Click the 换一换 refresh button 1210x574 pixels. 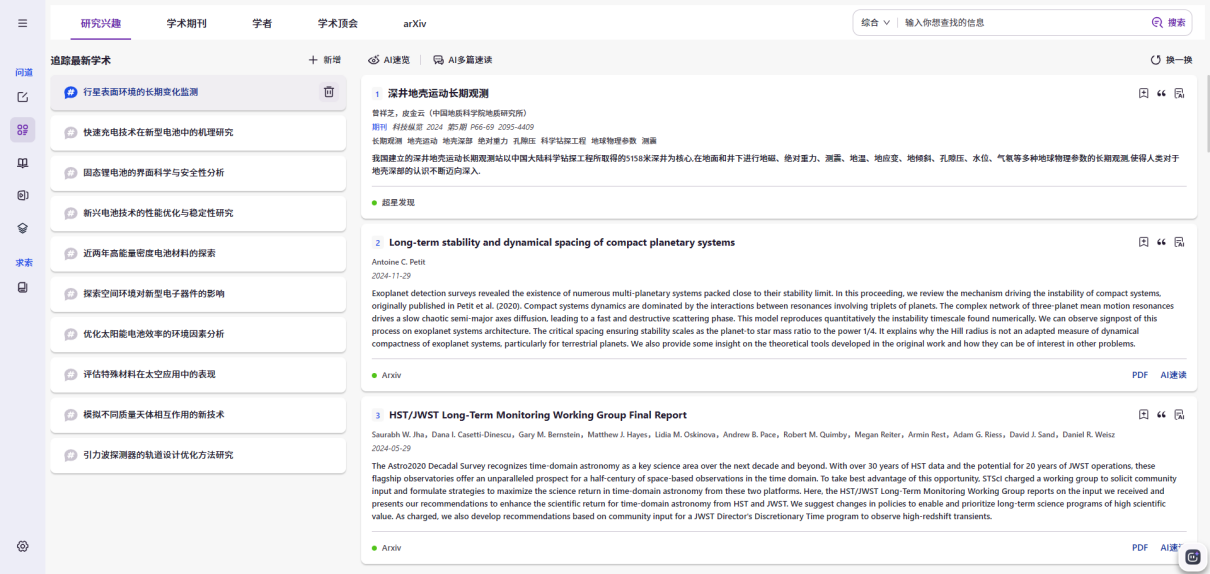coord(1171,60)
